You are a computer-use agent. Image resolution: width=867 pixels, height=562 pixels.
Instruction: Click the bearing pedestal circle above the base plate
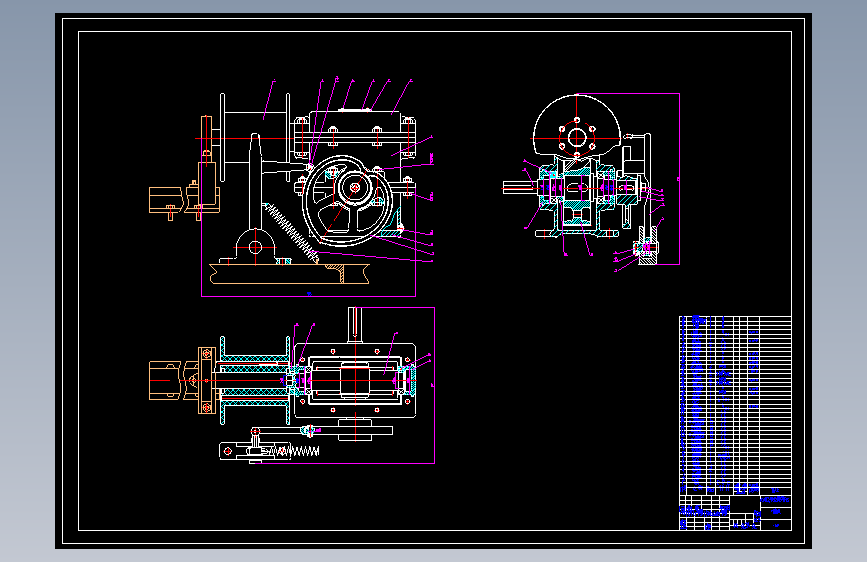(x=255, y=247)
